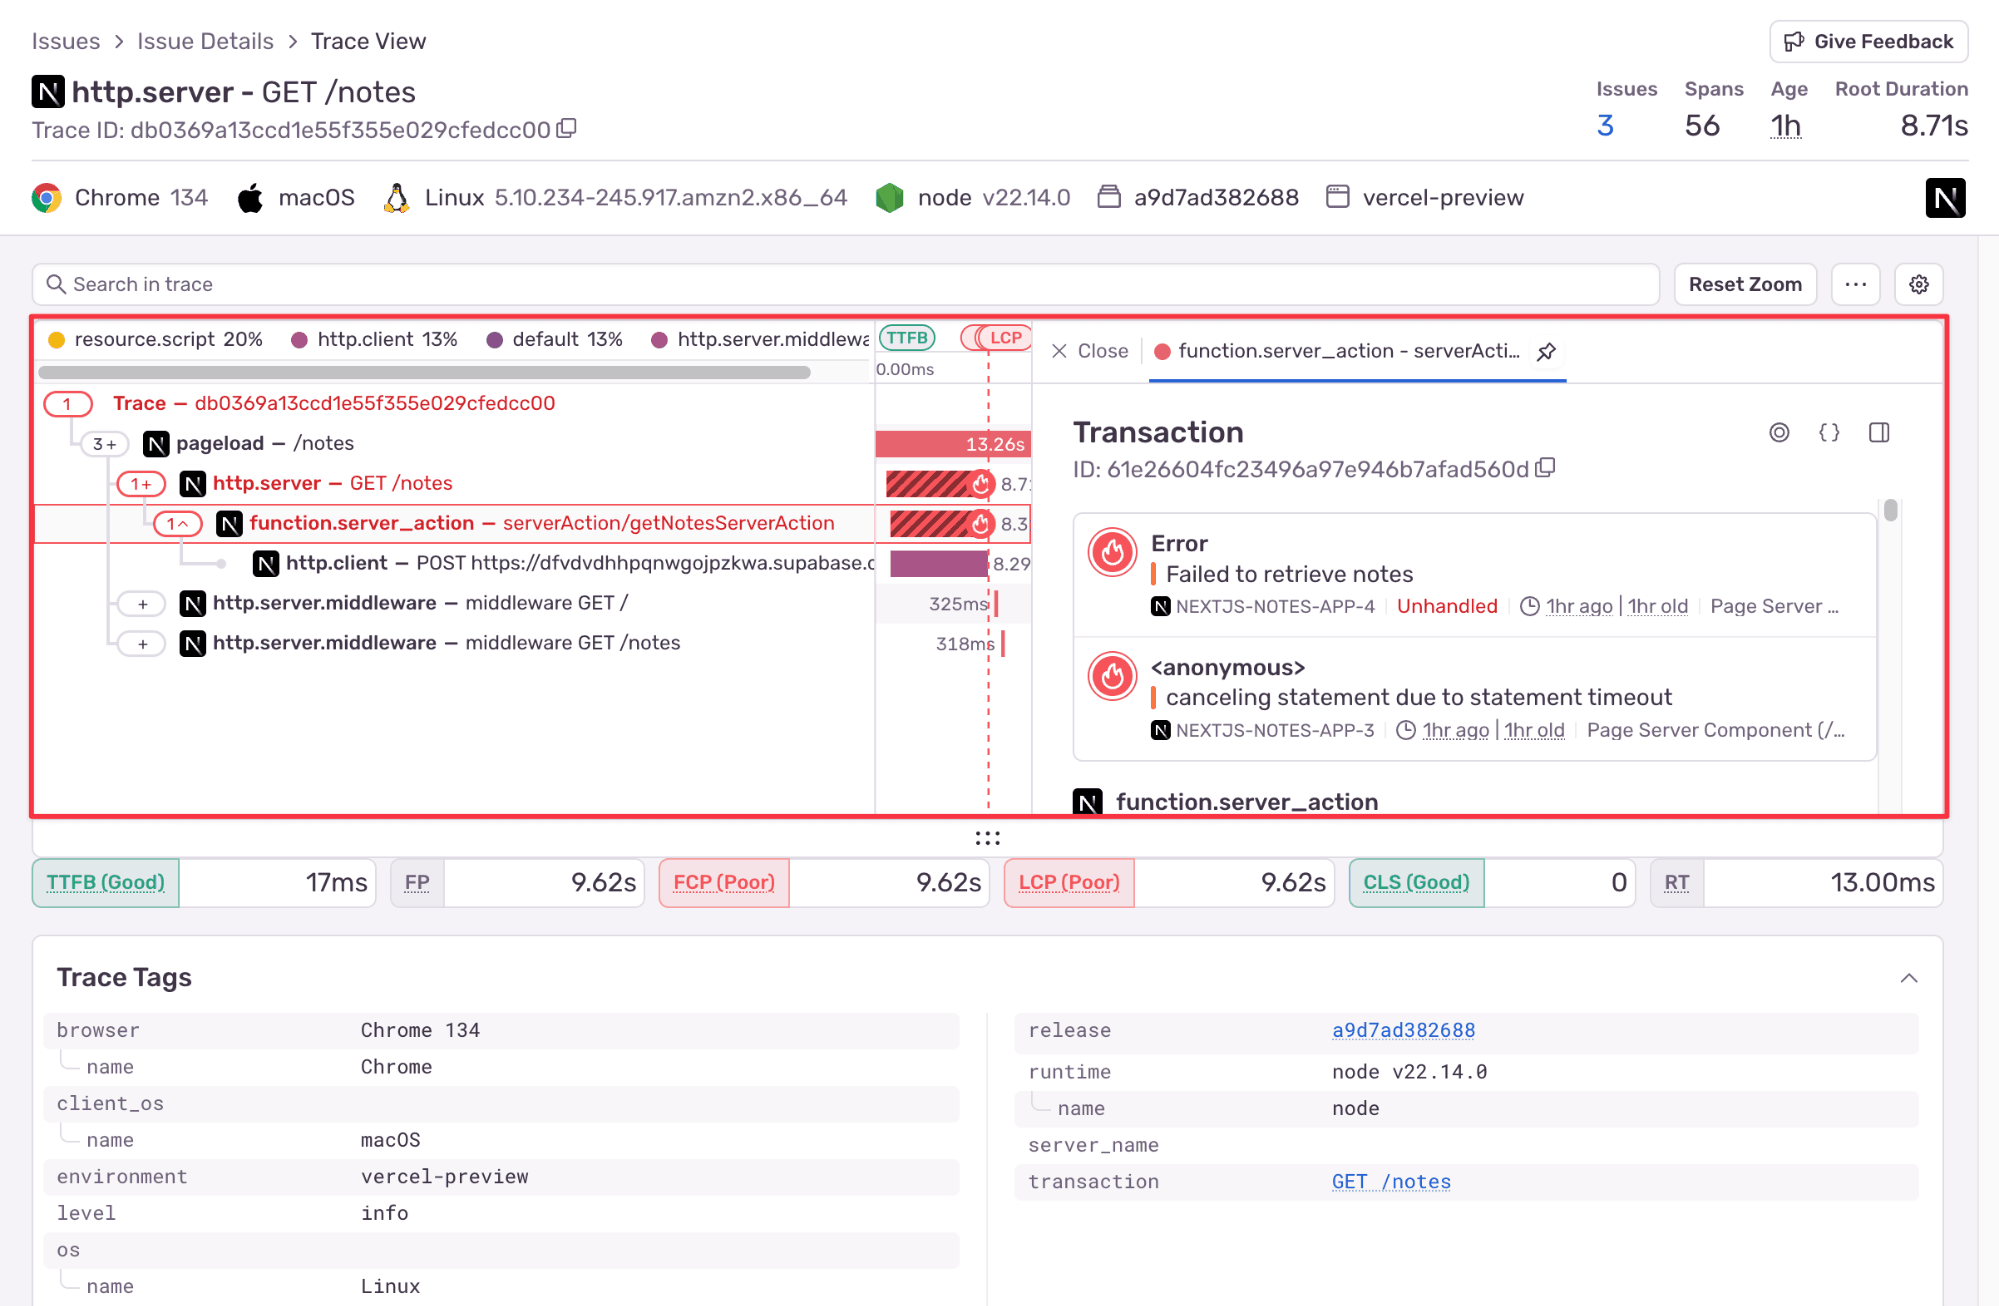The height and width of the screenshot is (1306, 1999).
Task: Open JSON view curly braces icon
Action: coord(1828,432)
